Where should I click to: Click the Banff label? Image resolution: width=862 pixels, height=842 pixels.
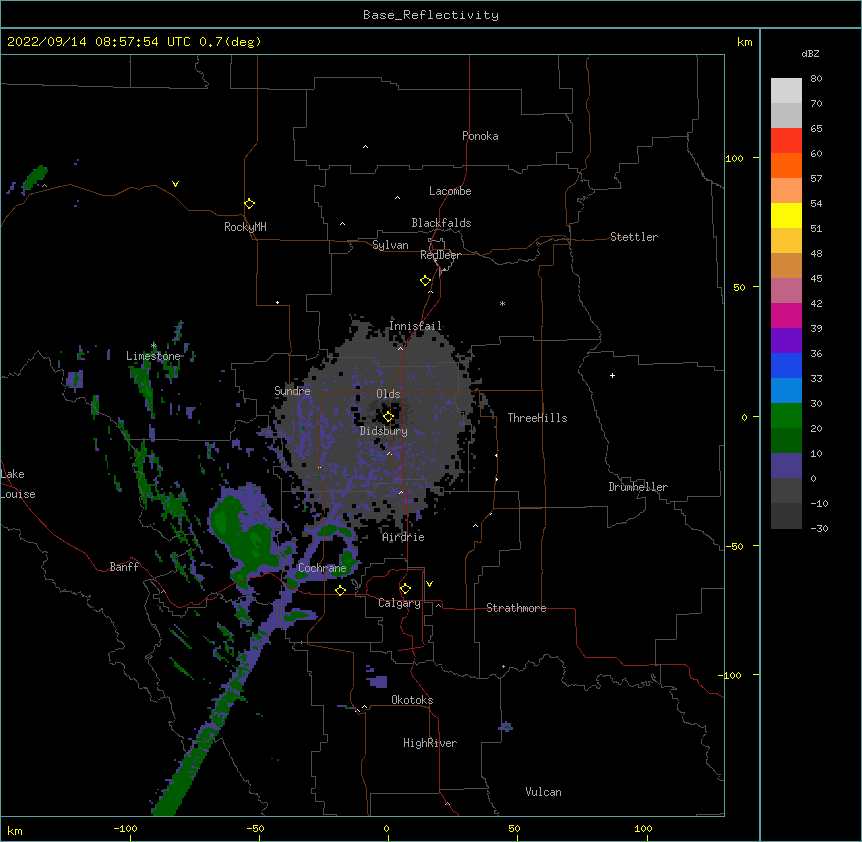124,567
